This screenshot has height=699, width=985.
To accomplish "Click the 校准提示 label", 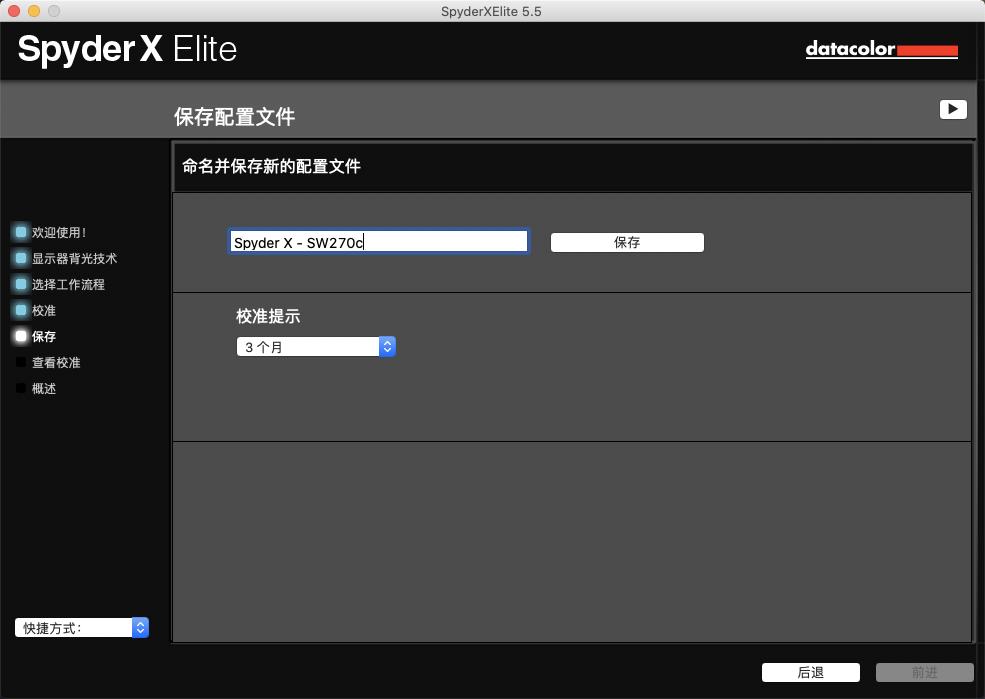I will 268,316.
